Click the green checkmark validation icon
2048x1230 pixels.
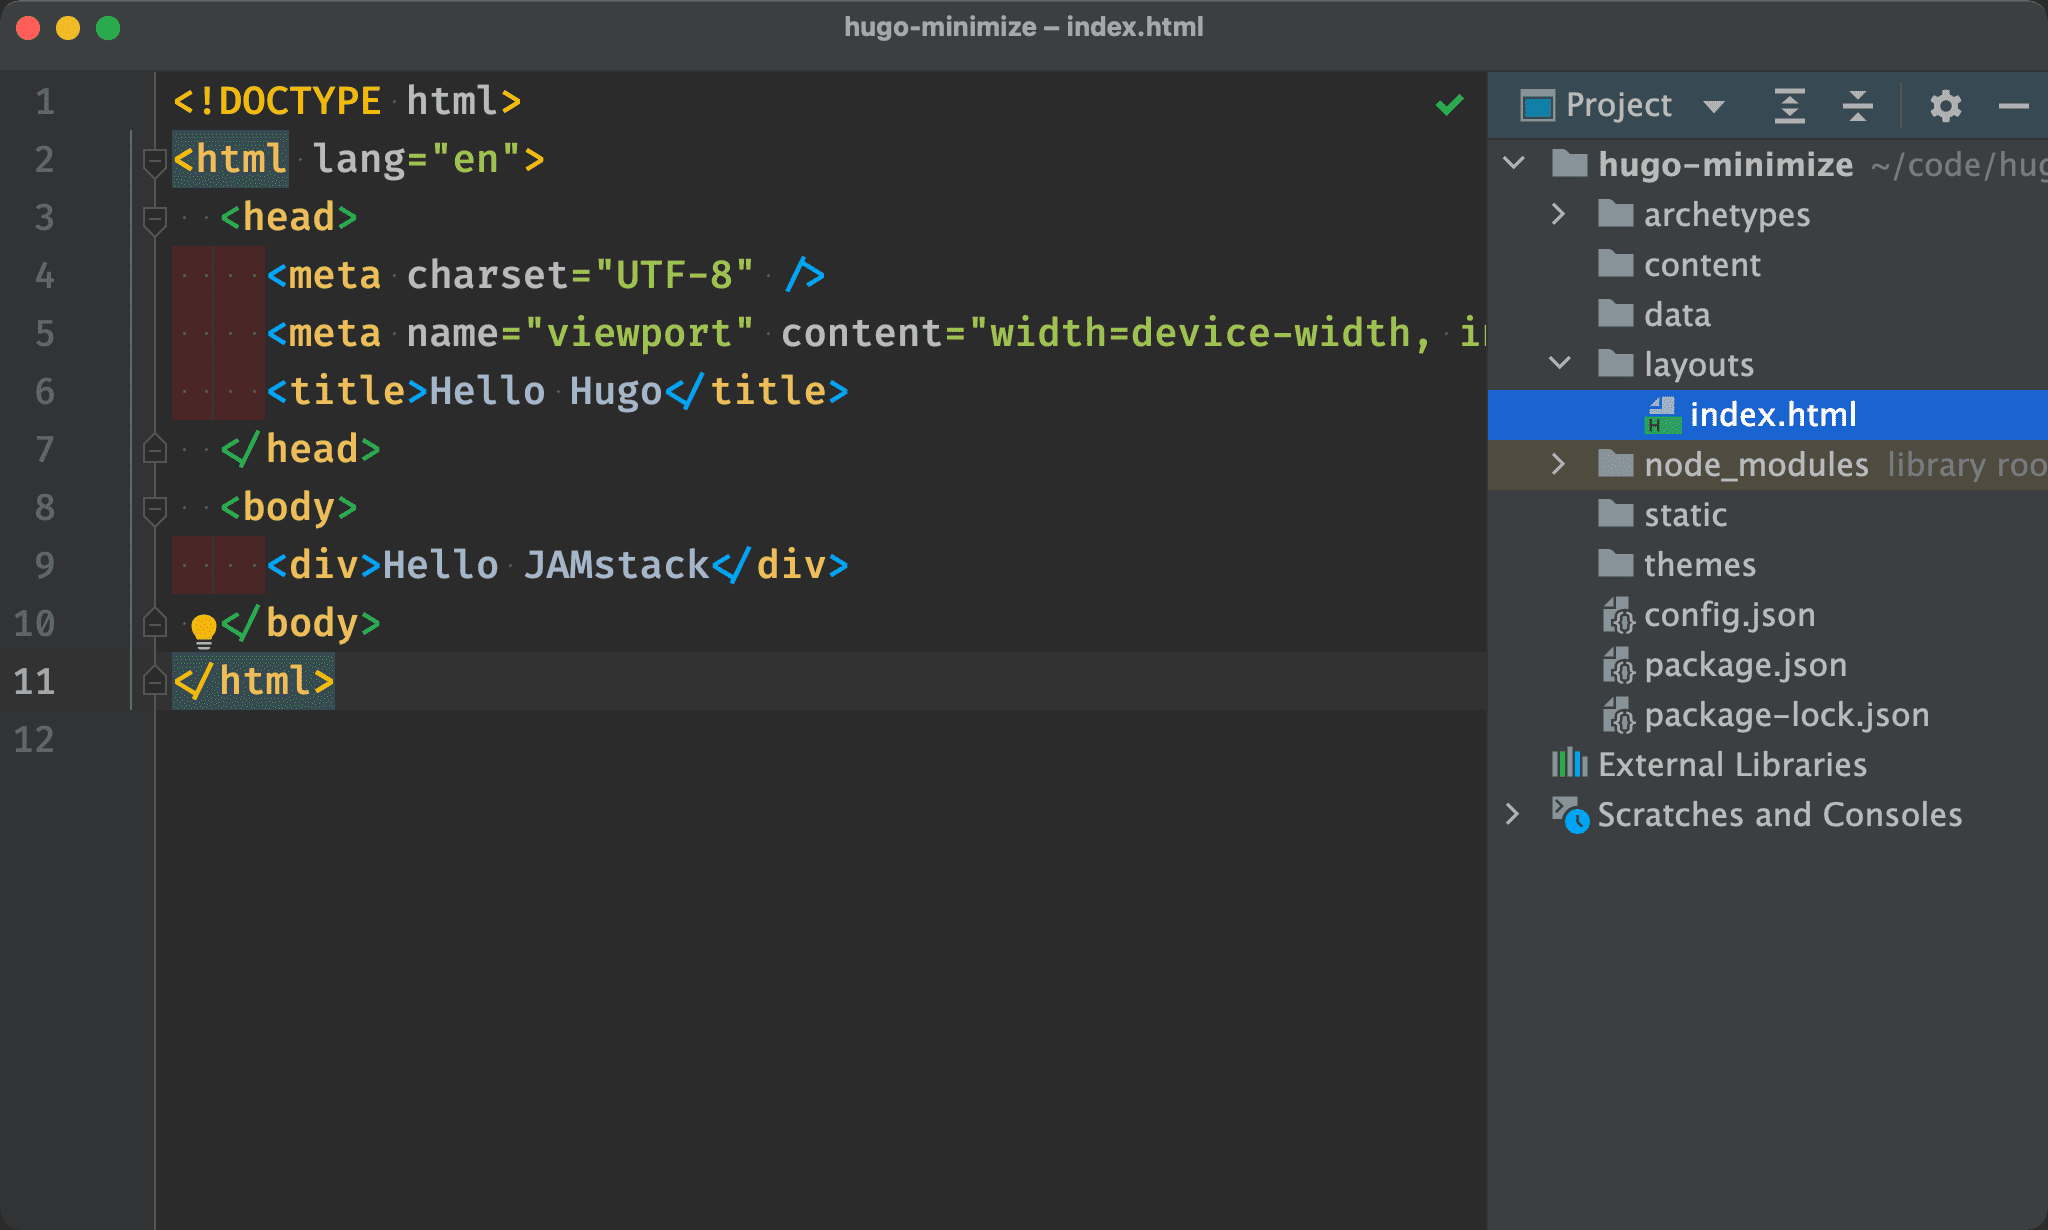[1450, 105]
